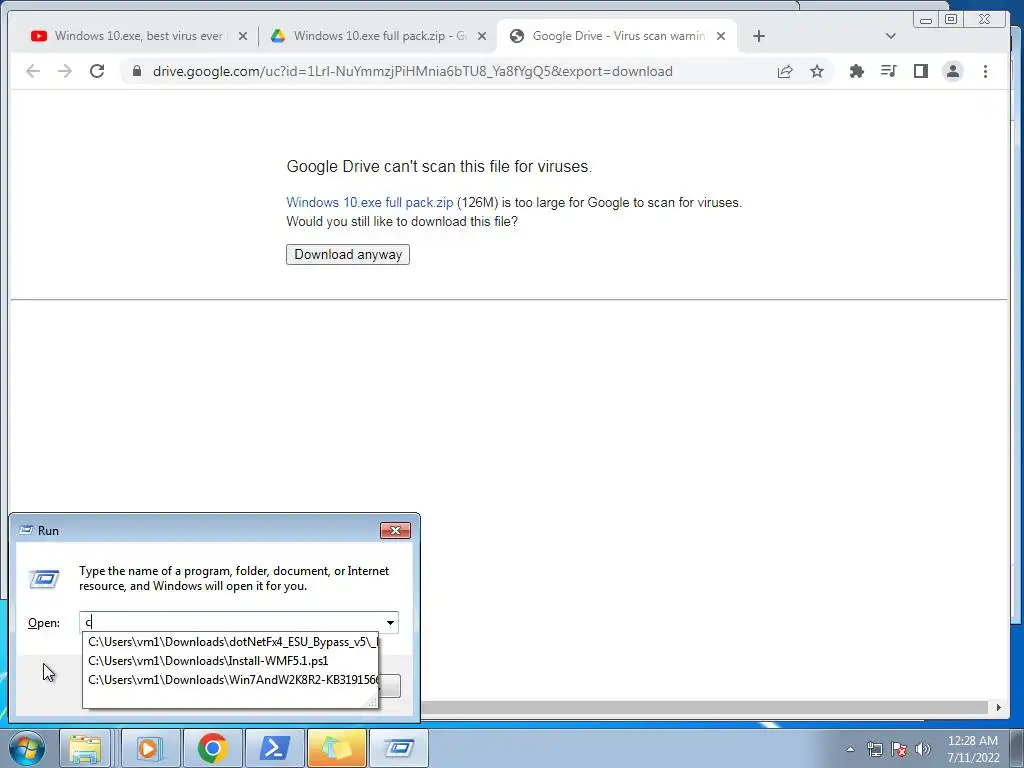
Task: Close the YouTube tab
Action: pyautogui.click(x=243, y=36)
